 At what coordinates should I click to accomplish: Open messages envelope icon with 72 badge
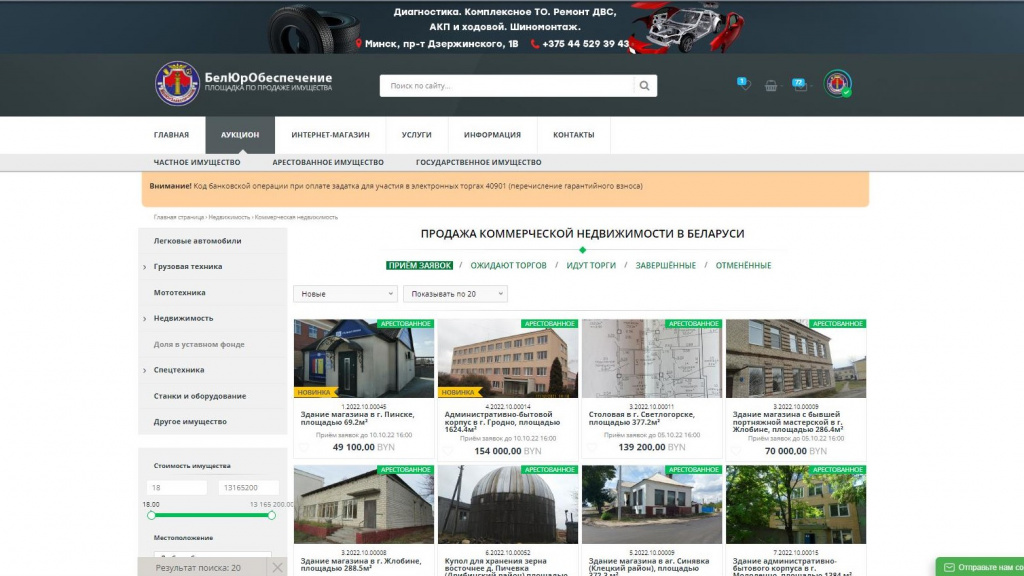[x=799, y=85]
